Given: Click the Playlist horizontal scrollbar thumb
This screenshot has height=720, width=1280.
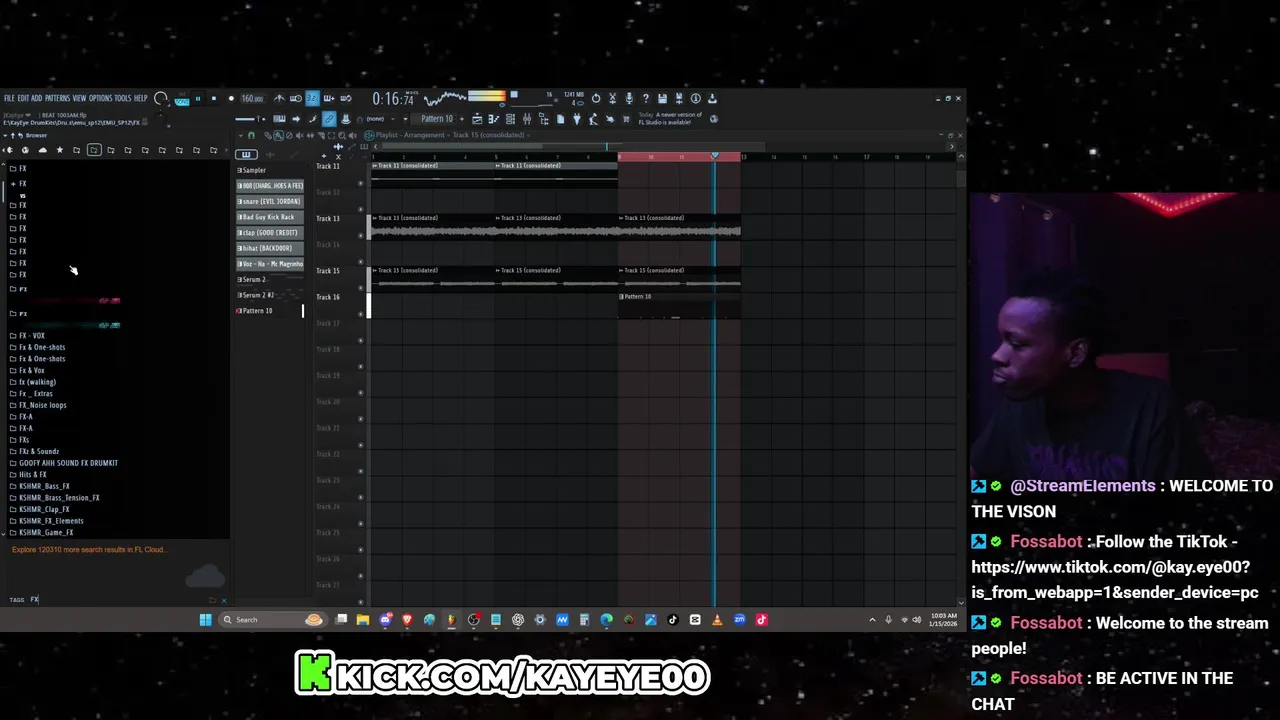Looking at the screenshot, I should (461, 146).
